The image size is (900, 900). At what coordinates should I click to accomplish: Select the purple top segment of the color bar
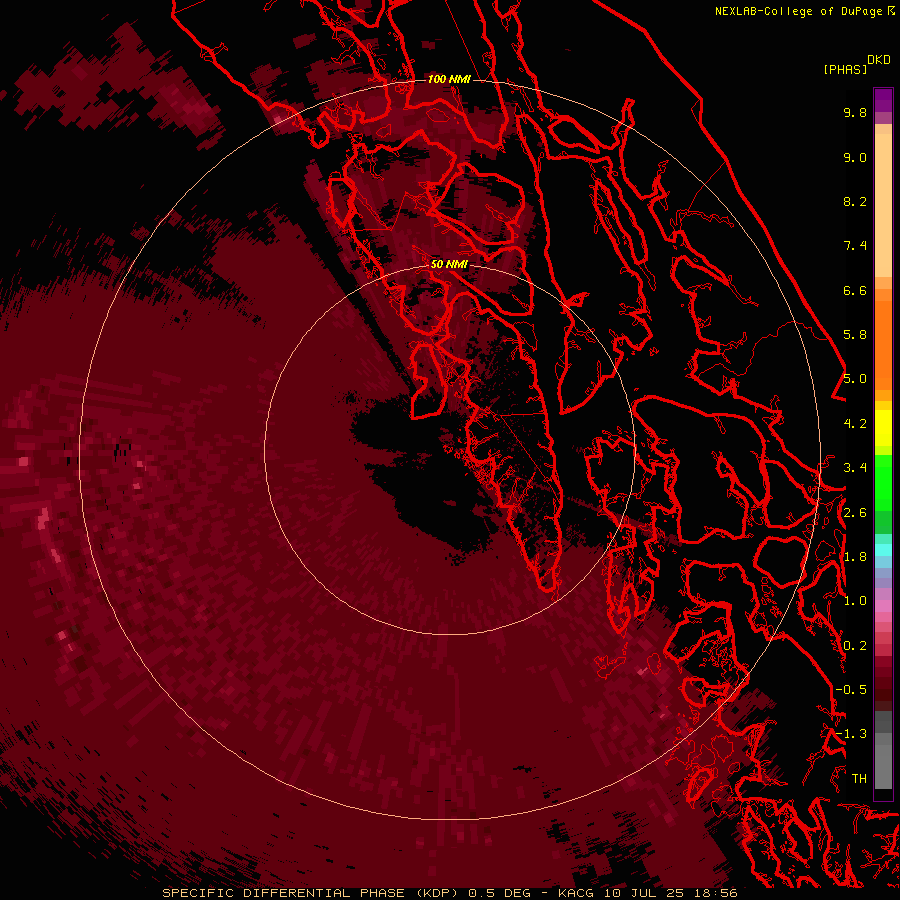(883, 100)
